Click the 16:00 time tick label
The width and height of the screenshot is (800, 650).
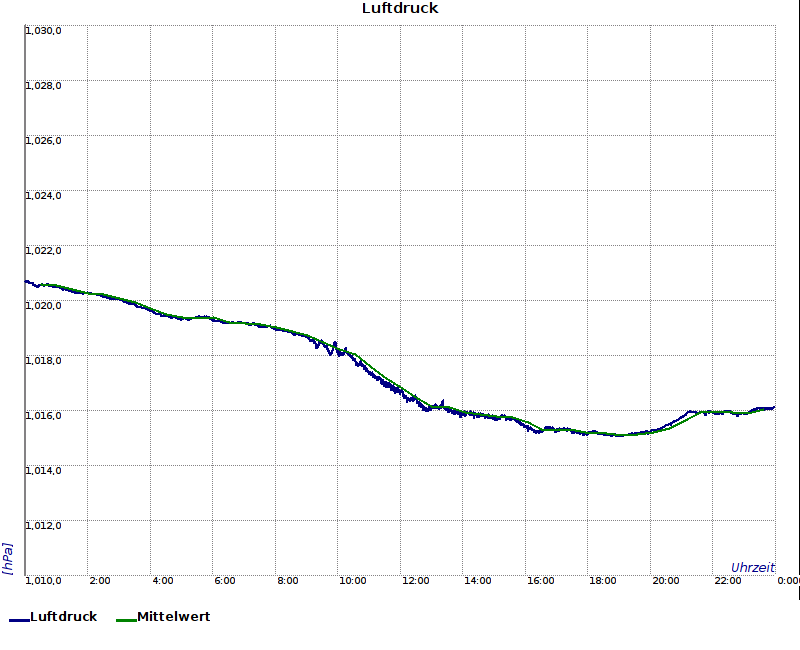click(x=540, y=581)
